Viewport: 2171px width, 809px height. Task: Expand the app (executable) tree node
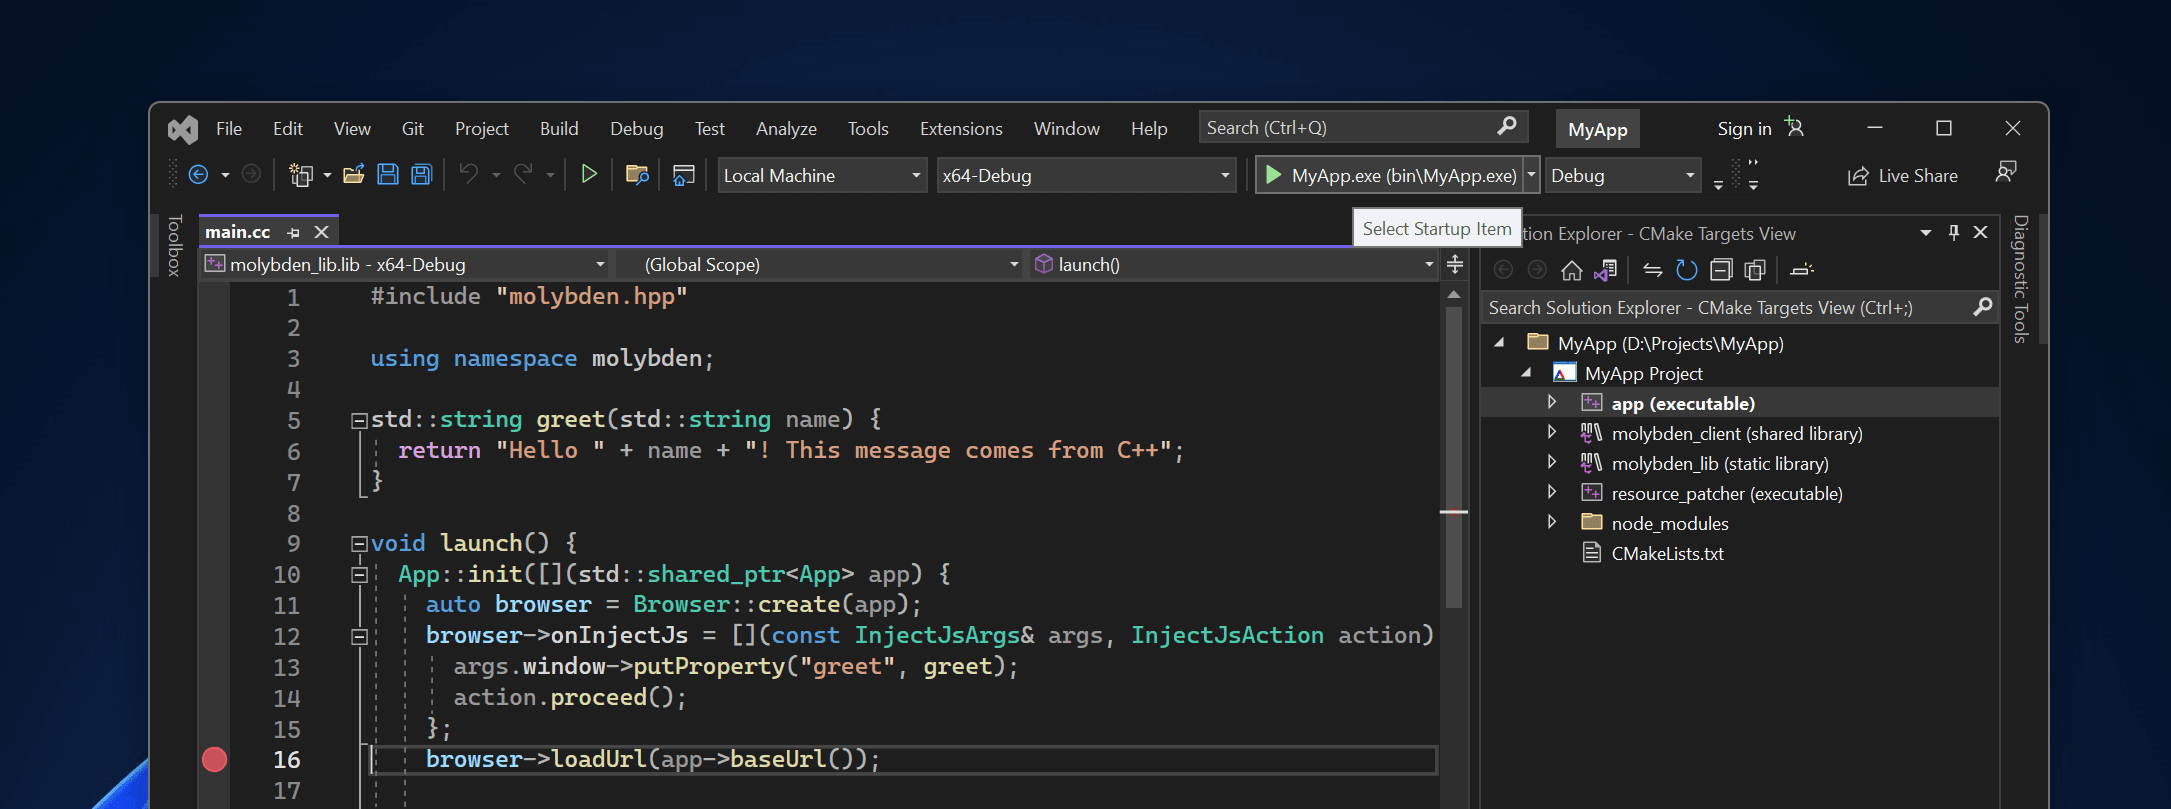(1552, 402)
